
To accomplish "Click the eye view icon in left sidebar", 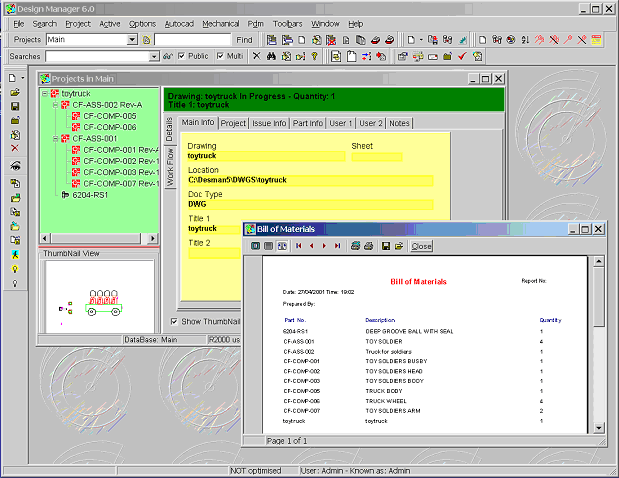I will click(15, 166).
